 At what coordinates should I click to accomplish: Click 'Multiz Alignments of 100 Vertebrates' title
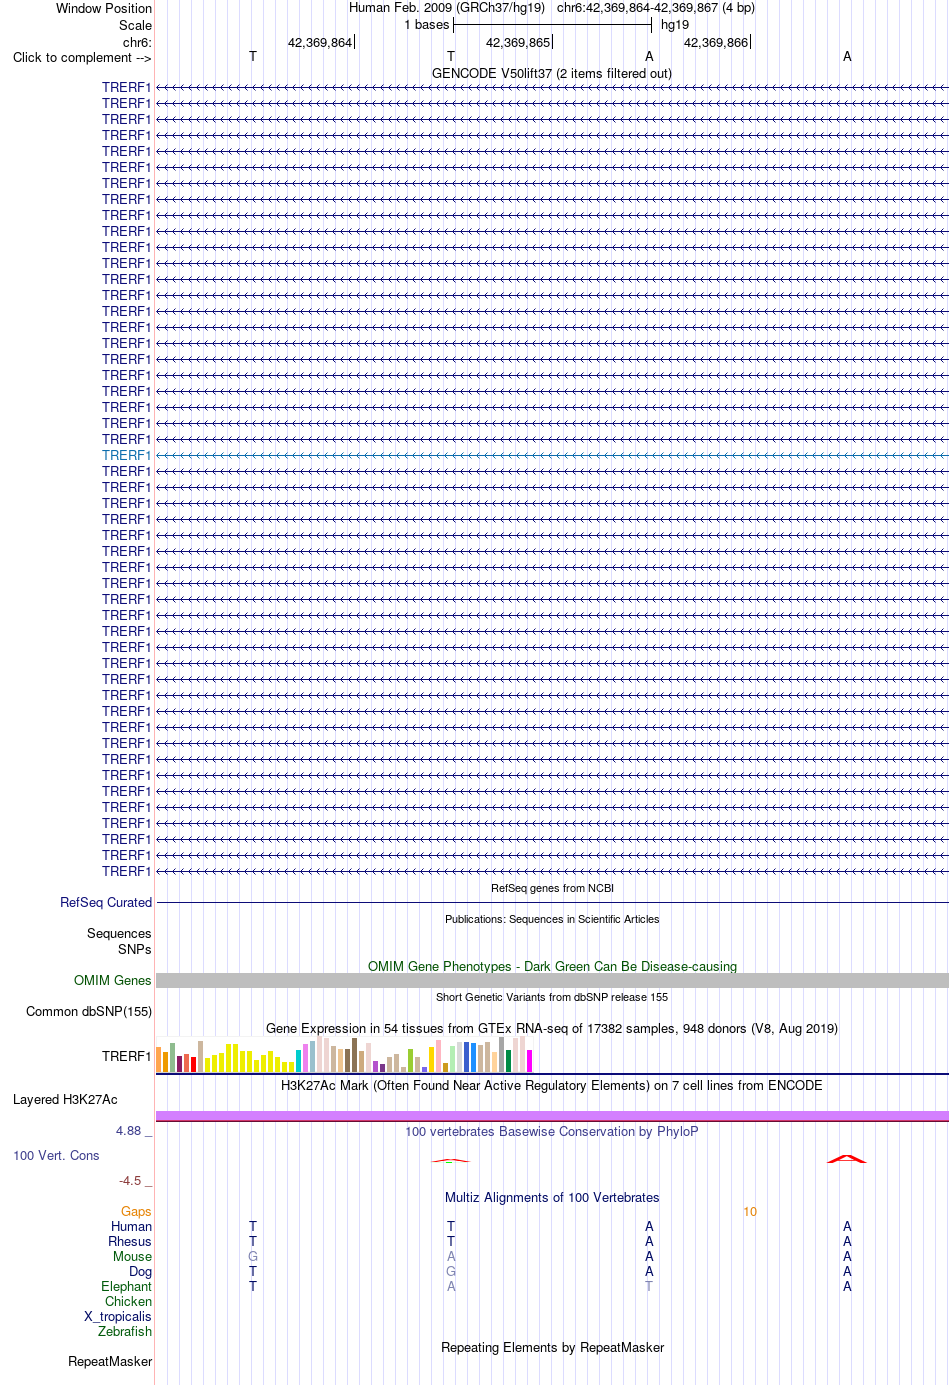pos(552,1197)
